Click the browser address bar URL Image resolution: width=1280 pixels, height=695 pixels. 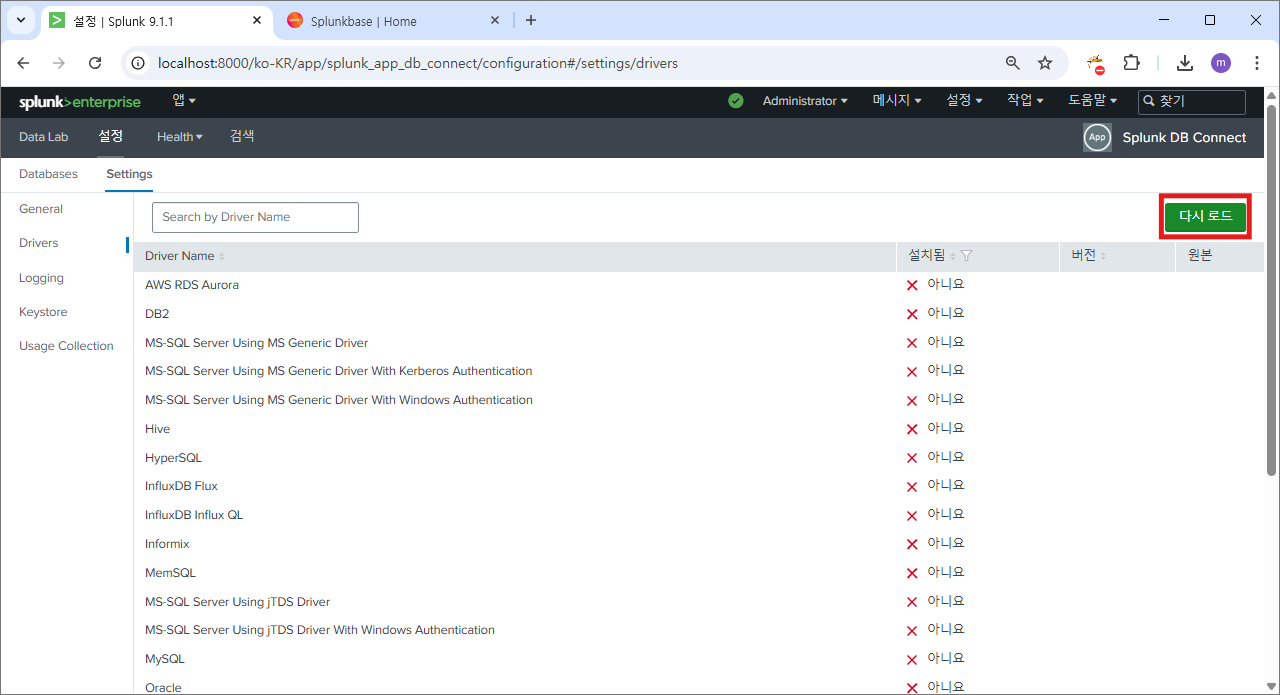click(418, 63)
